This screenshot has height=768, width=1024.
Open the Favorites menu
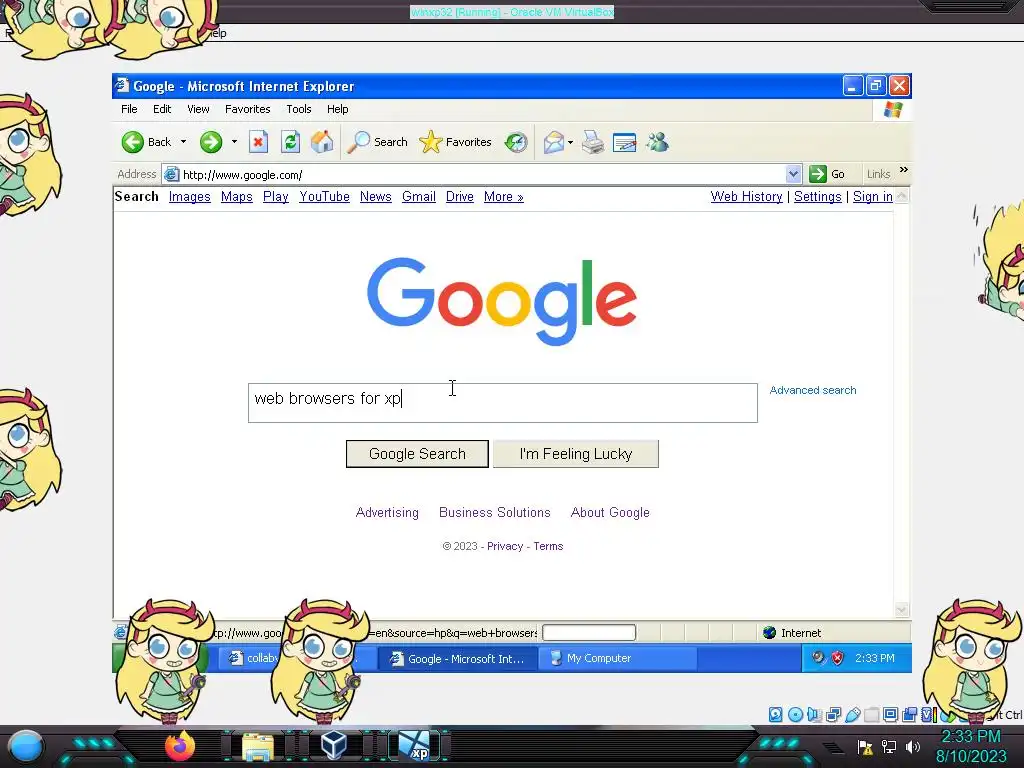coord(248,109)
